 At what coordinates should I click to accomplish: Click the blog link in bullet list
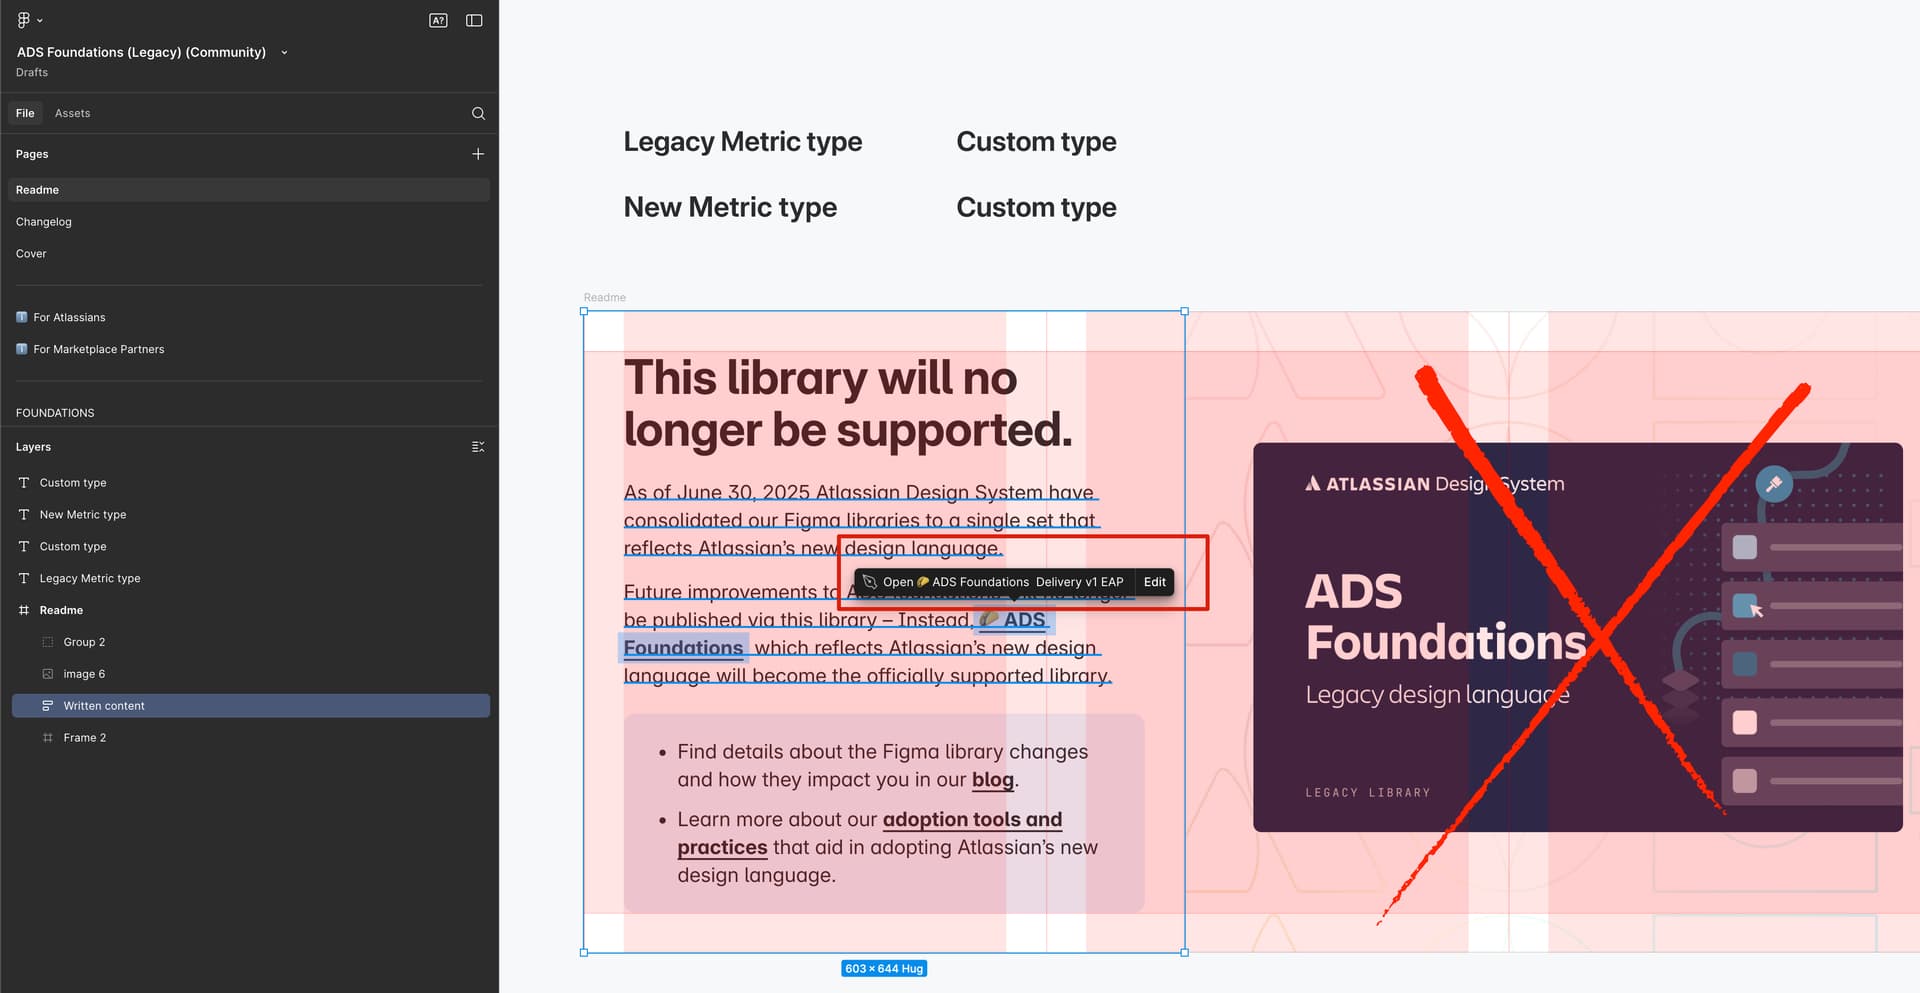[x=993, y=780]
